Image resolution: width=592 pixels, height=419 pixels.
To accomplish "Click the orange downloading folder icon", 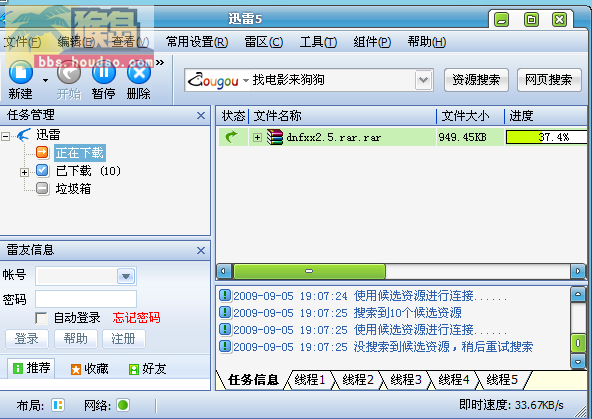I will pos(42,152).
